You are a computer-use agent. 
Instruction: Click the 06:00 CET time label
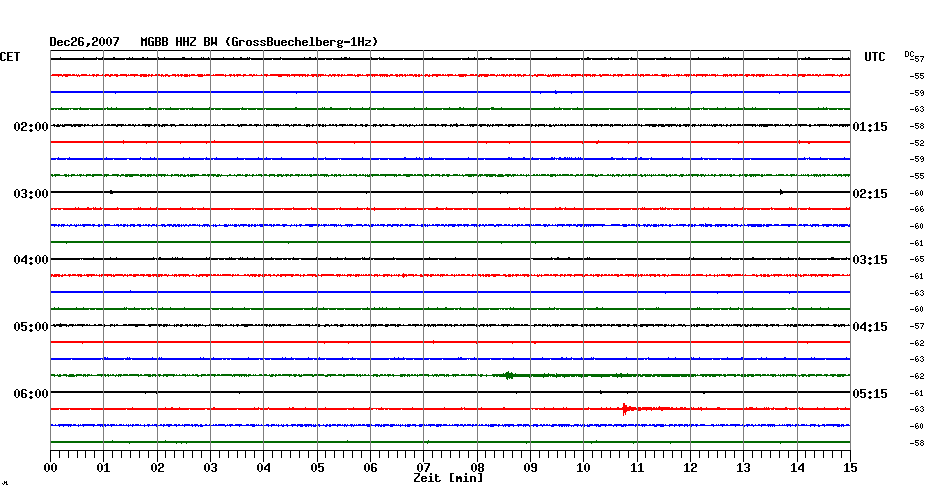point(31,394)
